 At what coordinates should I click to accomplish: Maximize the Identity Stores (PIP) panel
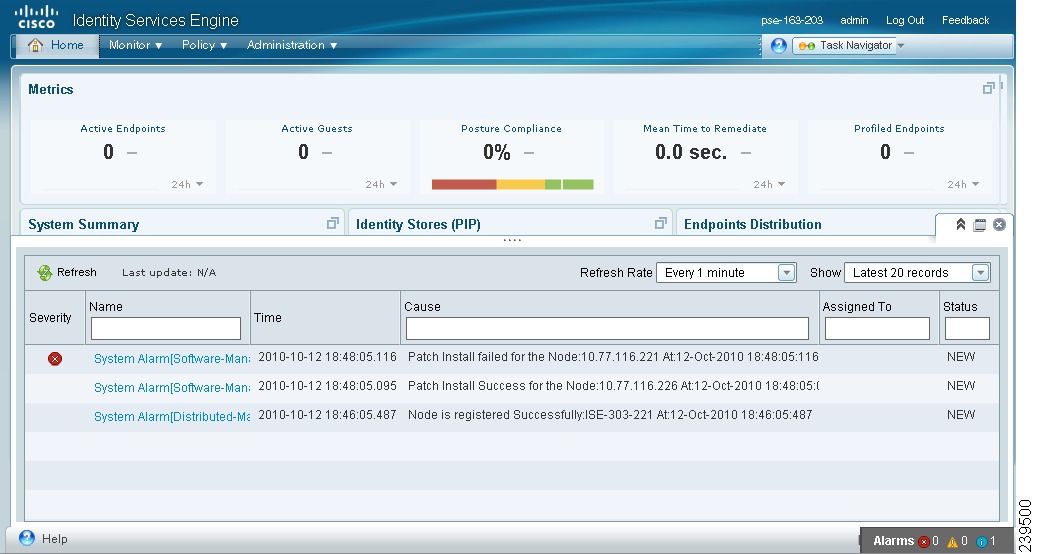point(660,224)
